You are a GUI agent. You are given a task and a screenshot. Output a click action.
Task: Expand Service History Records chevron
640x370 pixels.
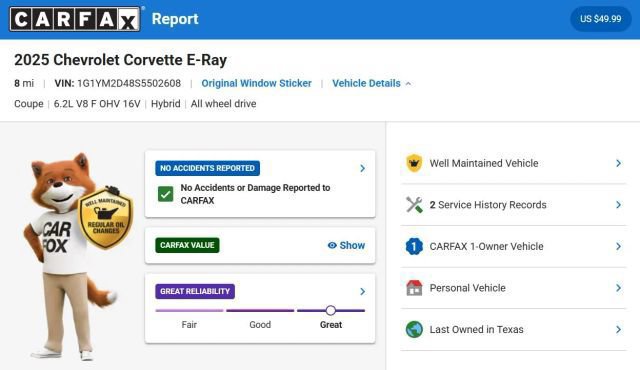[618, 205]
